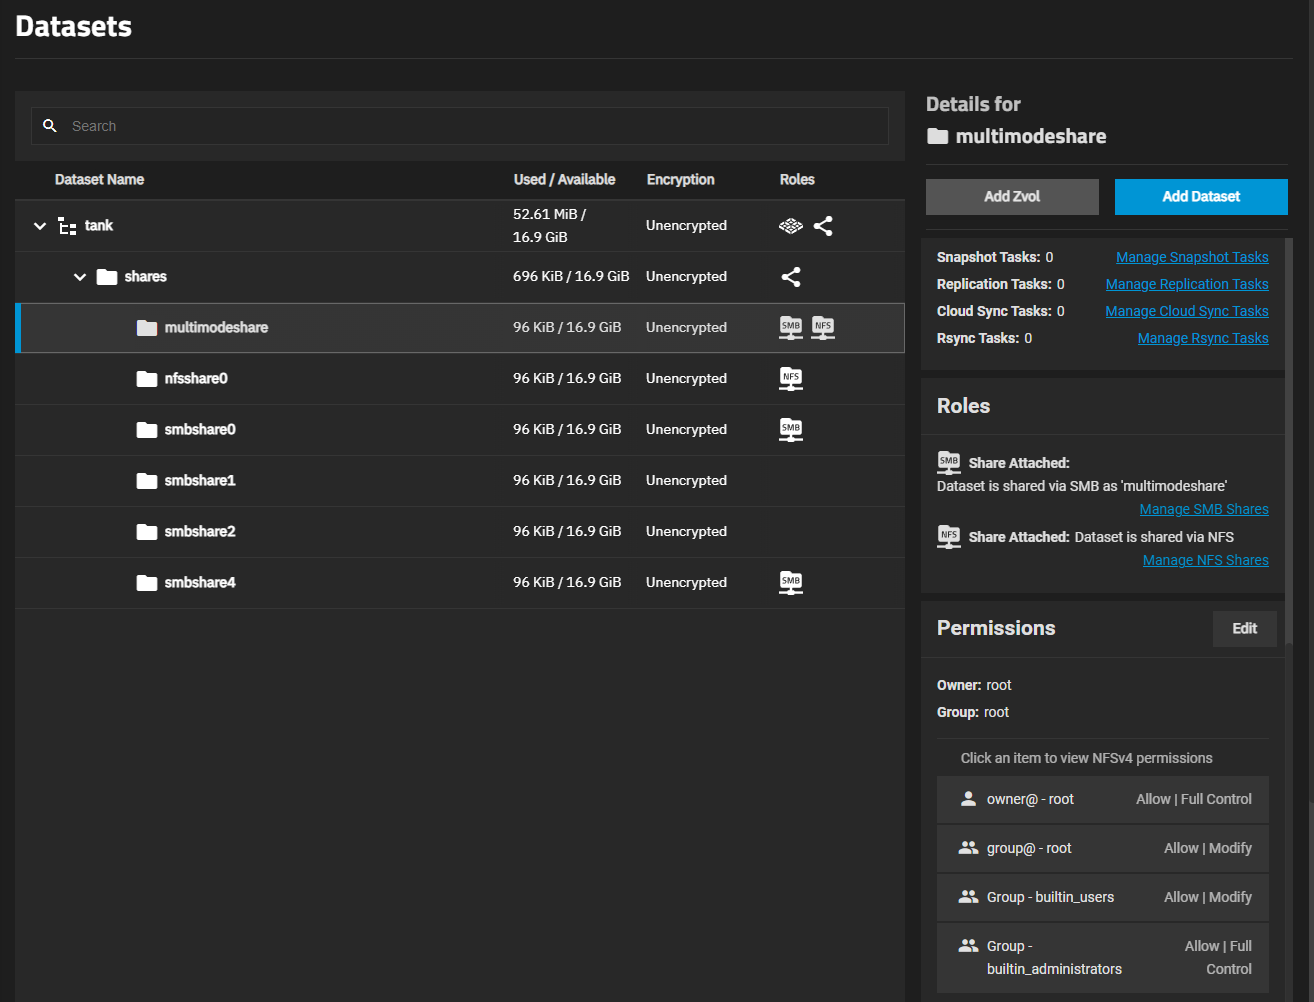Click the apps layers icon on tank row
Viewport: 1314px width, 1002px height.
click(790, 226)
